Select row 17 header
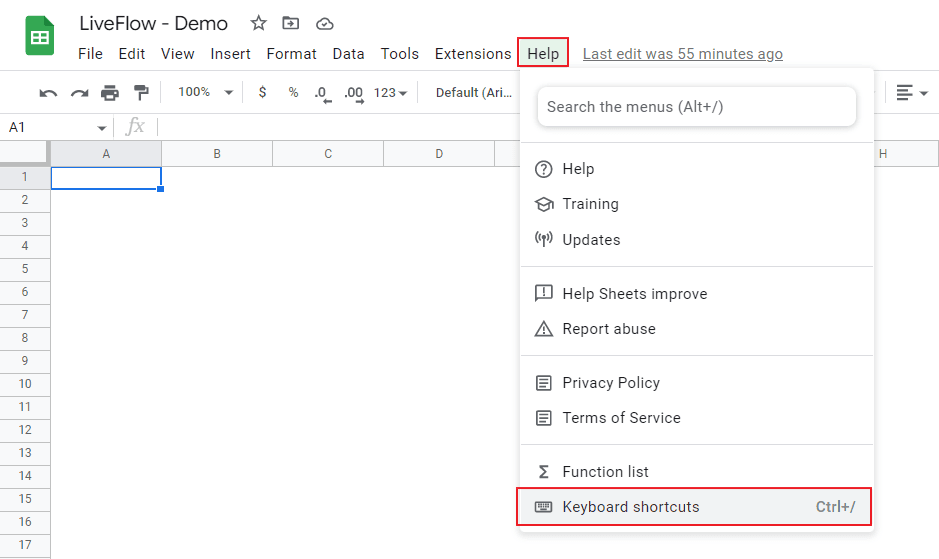This screenshot has width=939, height=559. 25,545
